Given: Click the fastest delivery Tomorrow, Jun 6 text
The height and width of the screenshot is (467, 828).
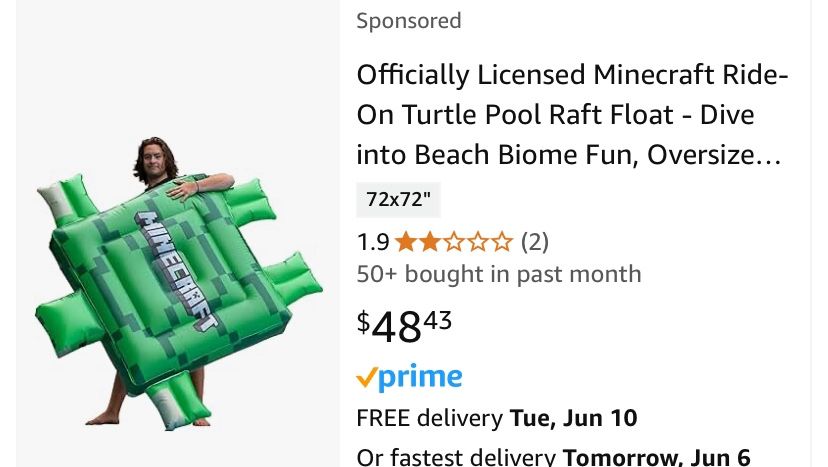Looking at the screenshot, I should click(x=553, y=457).
